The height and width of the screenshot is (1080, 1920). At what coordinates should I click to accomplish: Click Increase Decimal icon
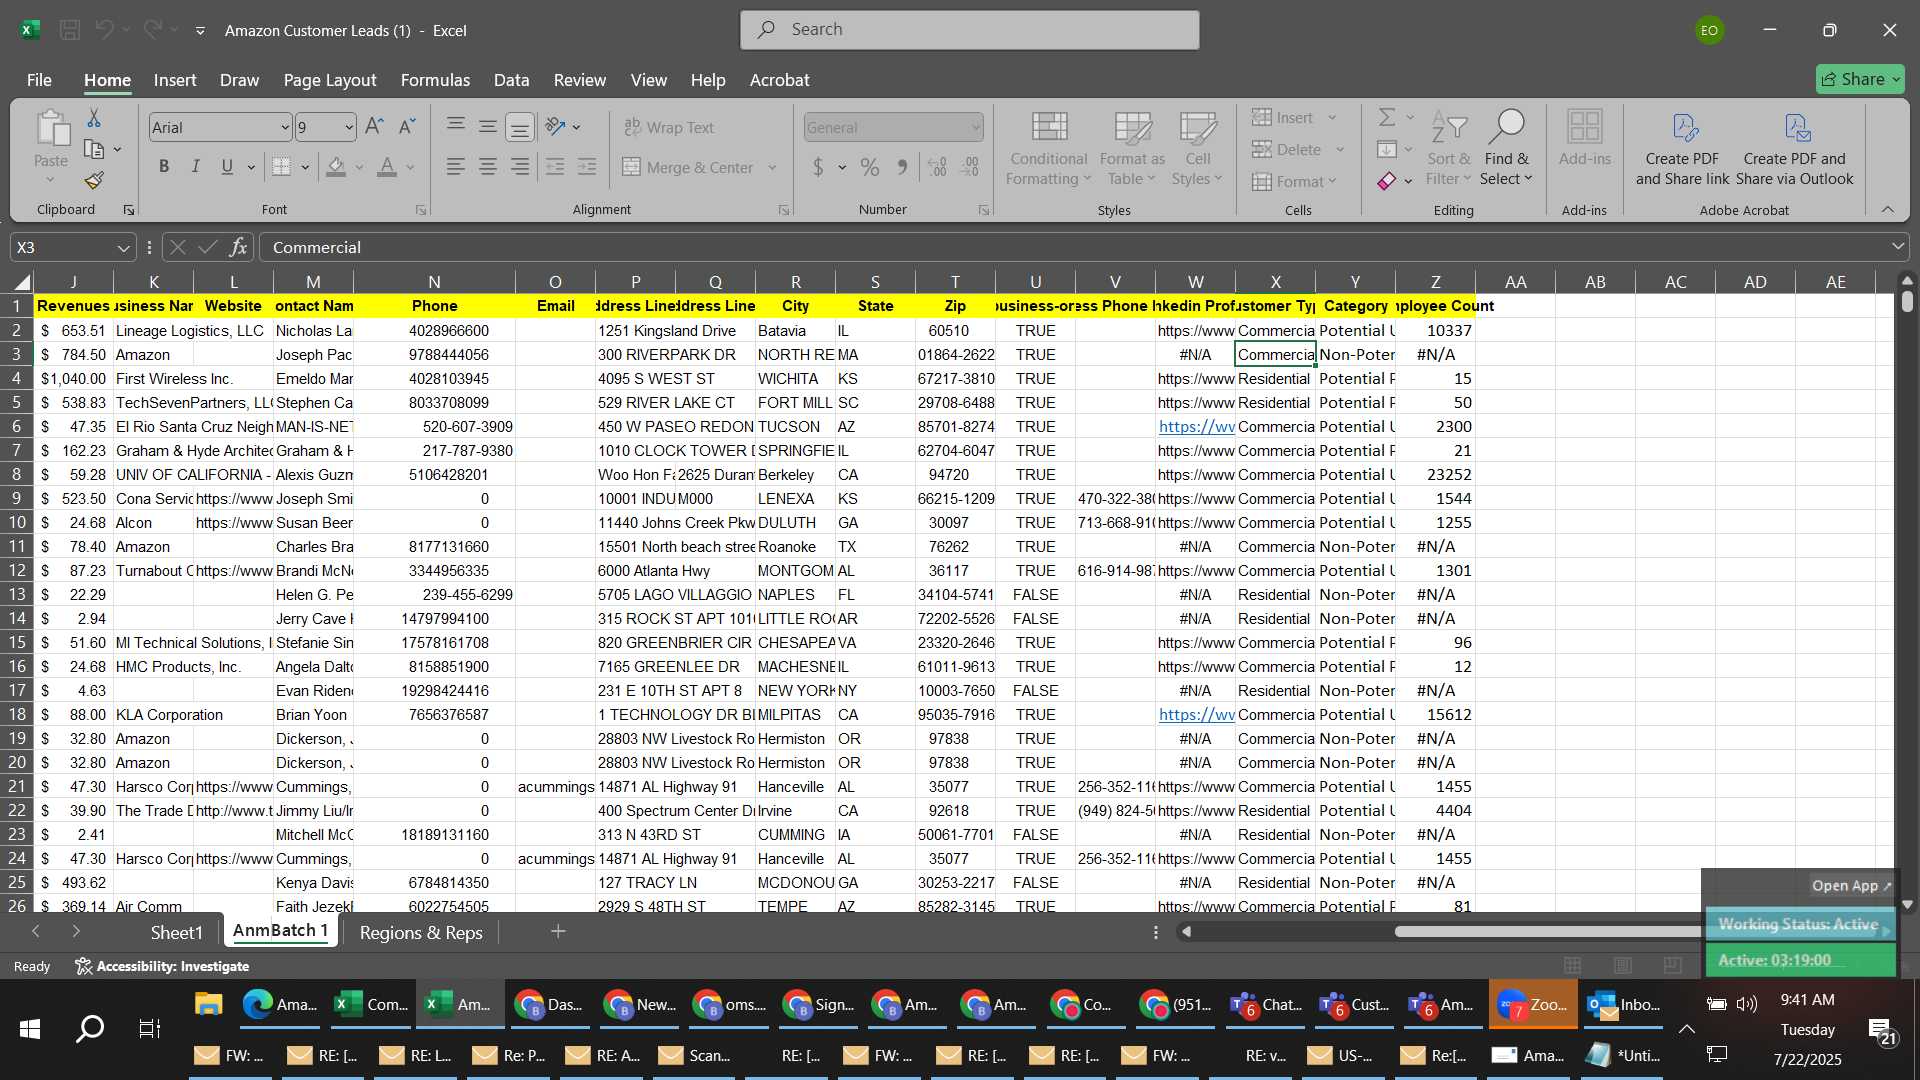click(x=937, y=167)
